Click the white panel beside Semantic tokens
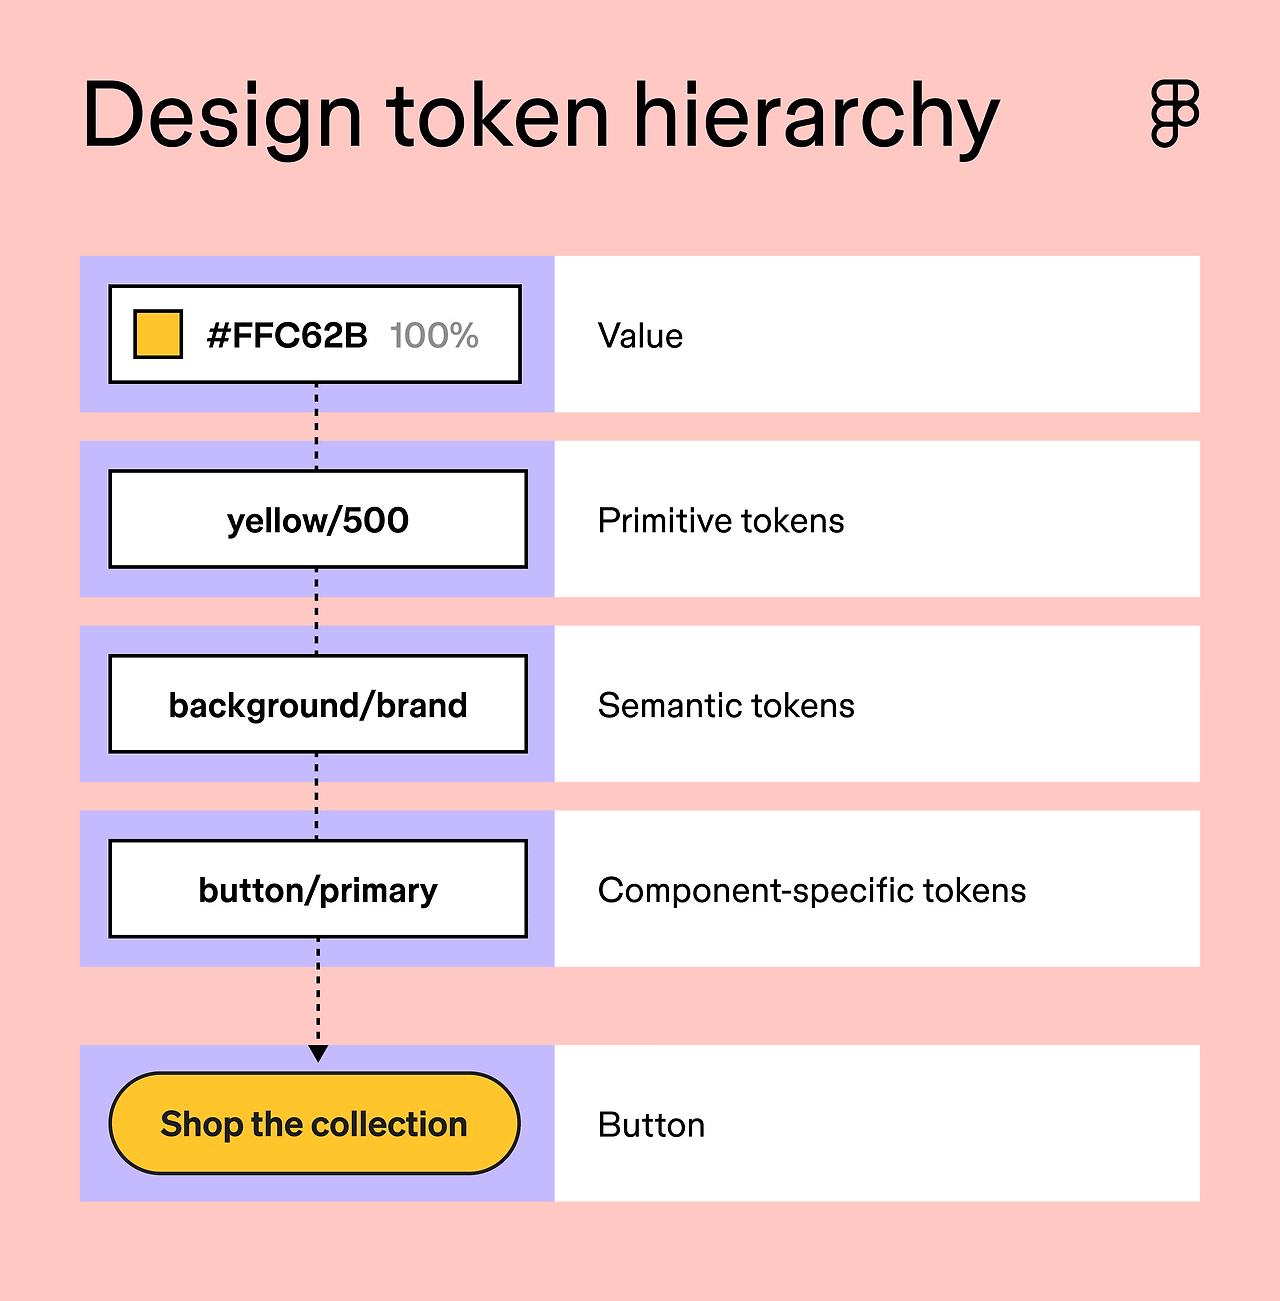1280x1301 pixels. point(877,704)
